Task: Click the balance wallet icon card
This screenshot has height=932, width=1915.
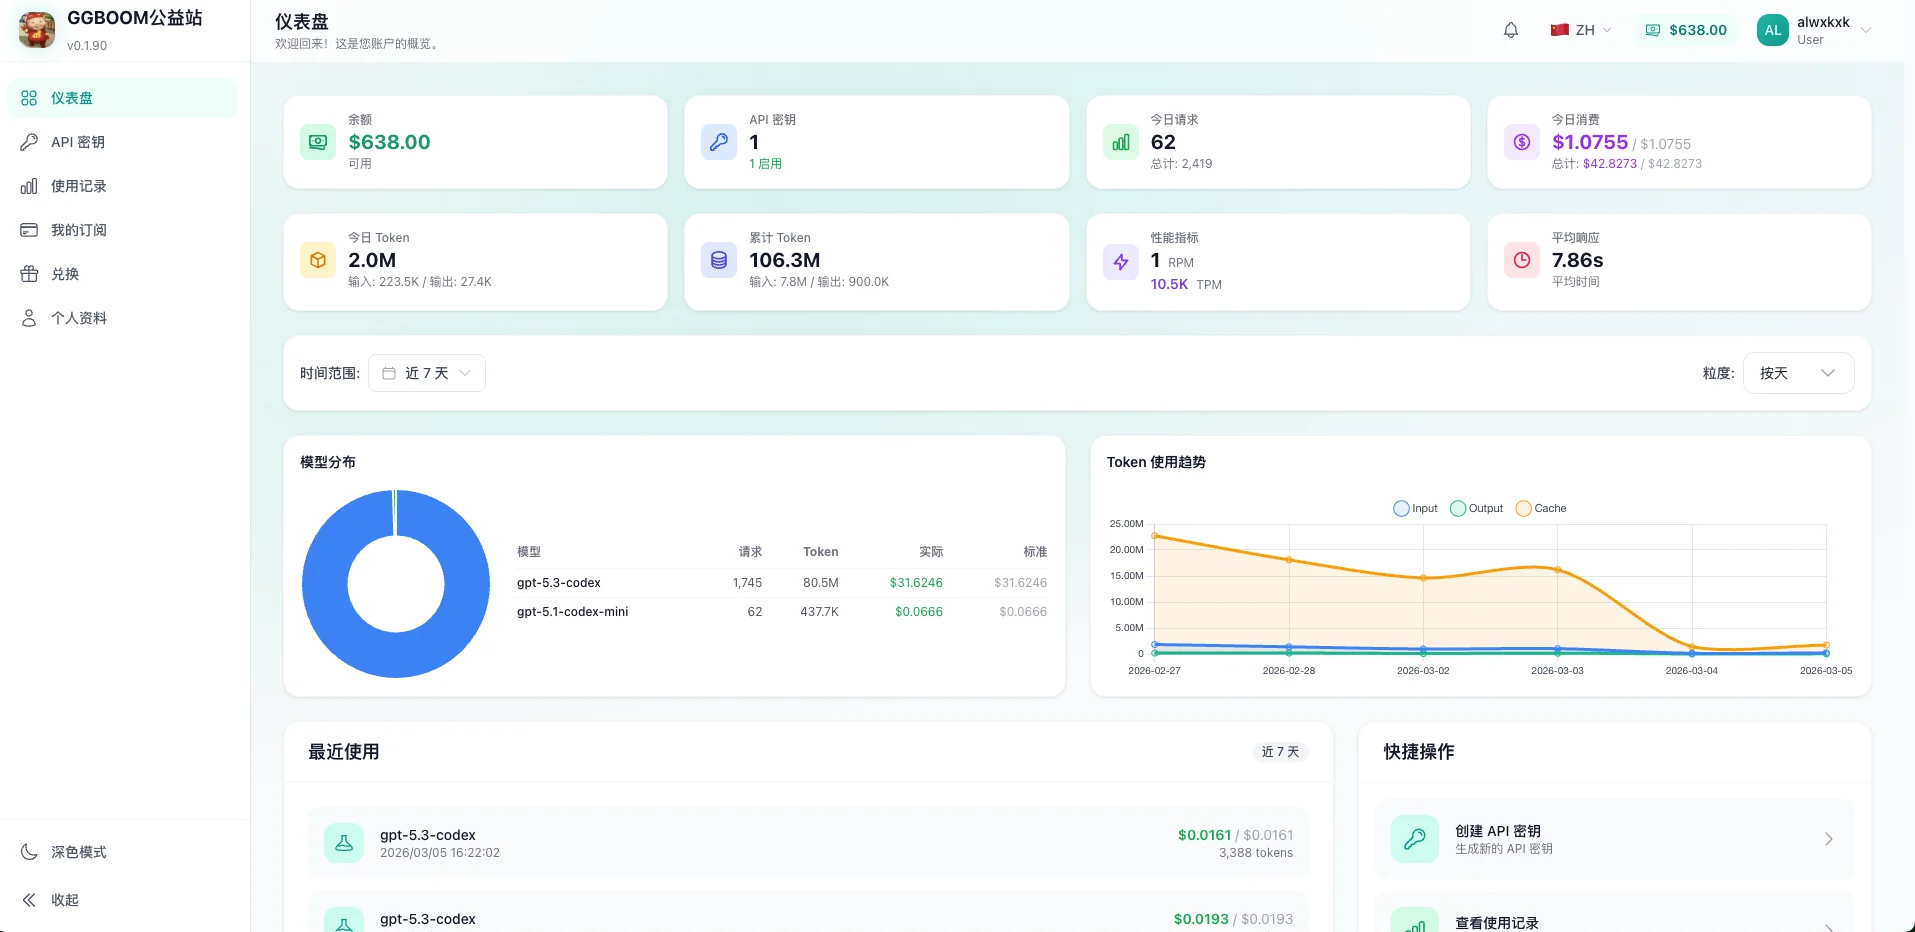Action: click(x=318, y=142)
